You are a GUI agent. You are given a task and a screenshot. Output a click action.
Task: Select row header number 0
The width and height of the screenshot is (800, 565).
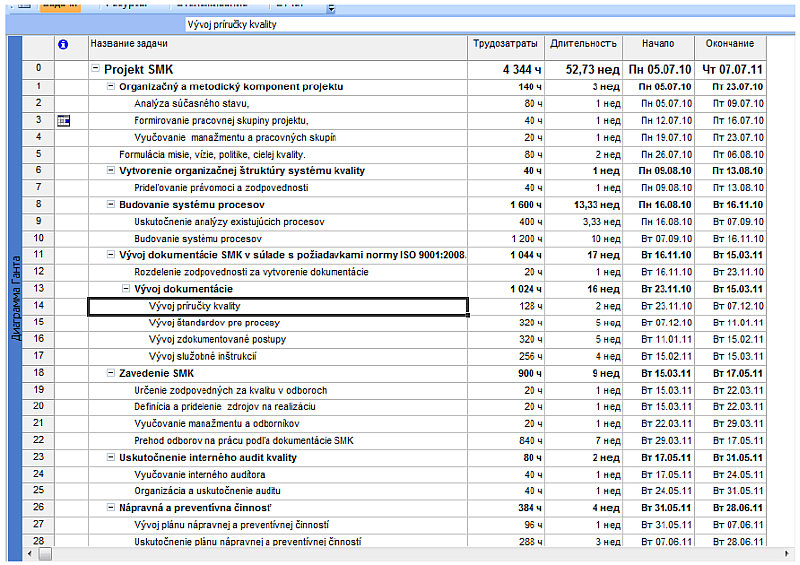[38, 69]
